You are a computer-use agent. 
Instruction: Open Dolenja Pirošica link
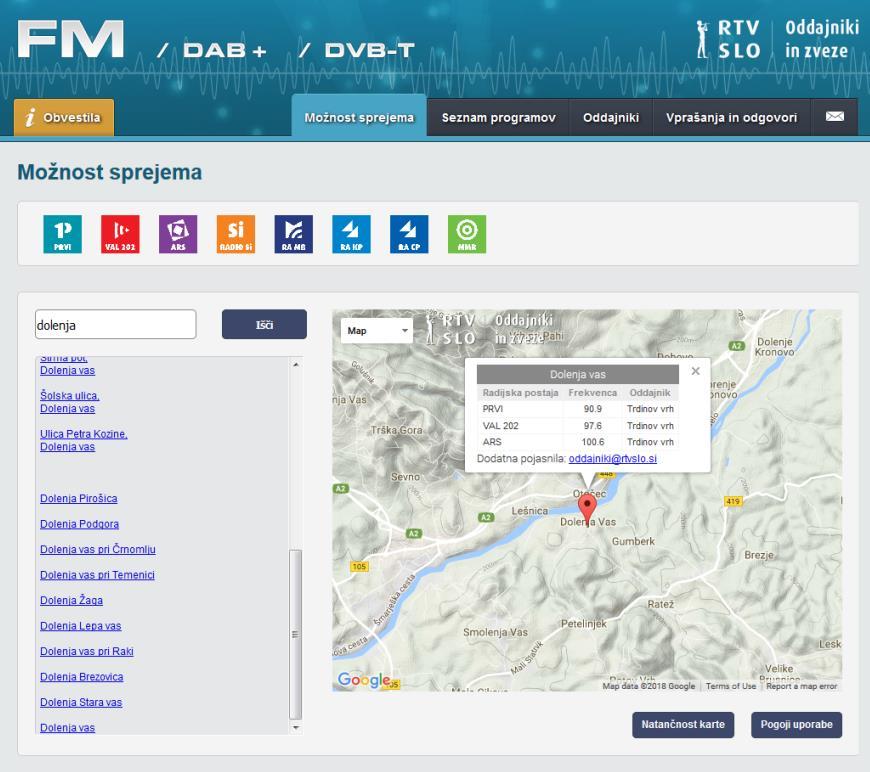click(x=79, y=498)
